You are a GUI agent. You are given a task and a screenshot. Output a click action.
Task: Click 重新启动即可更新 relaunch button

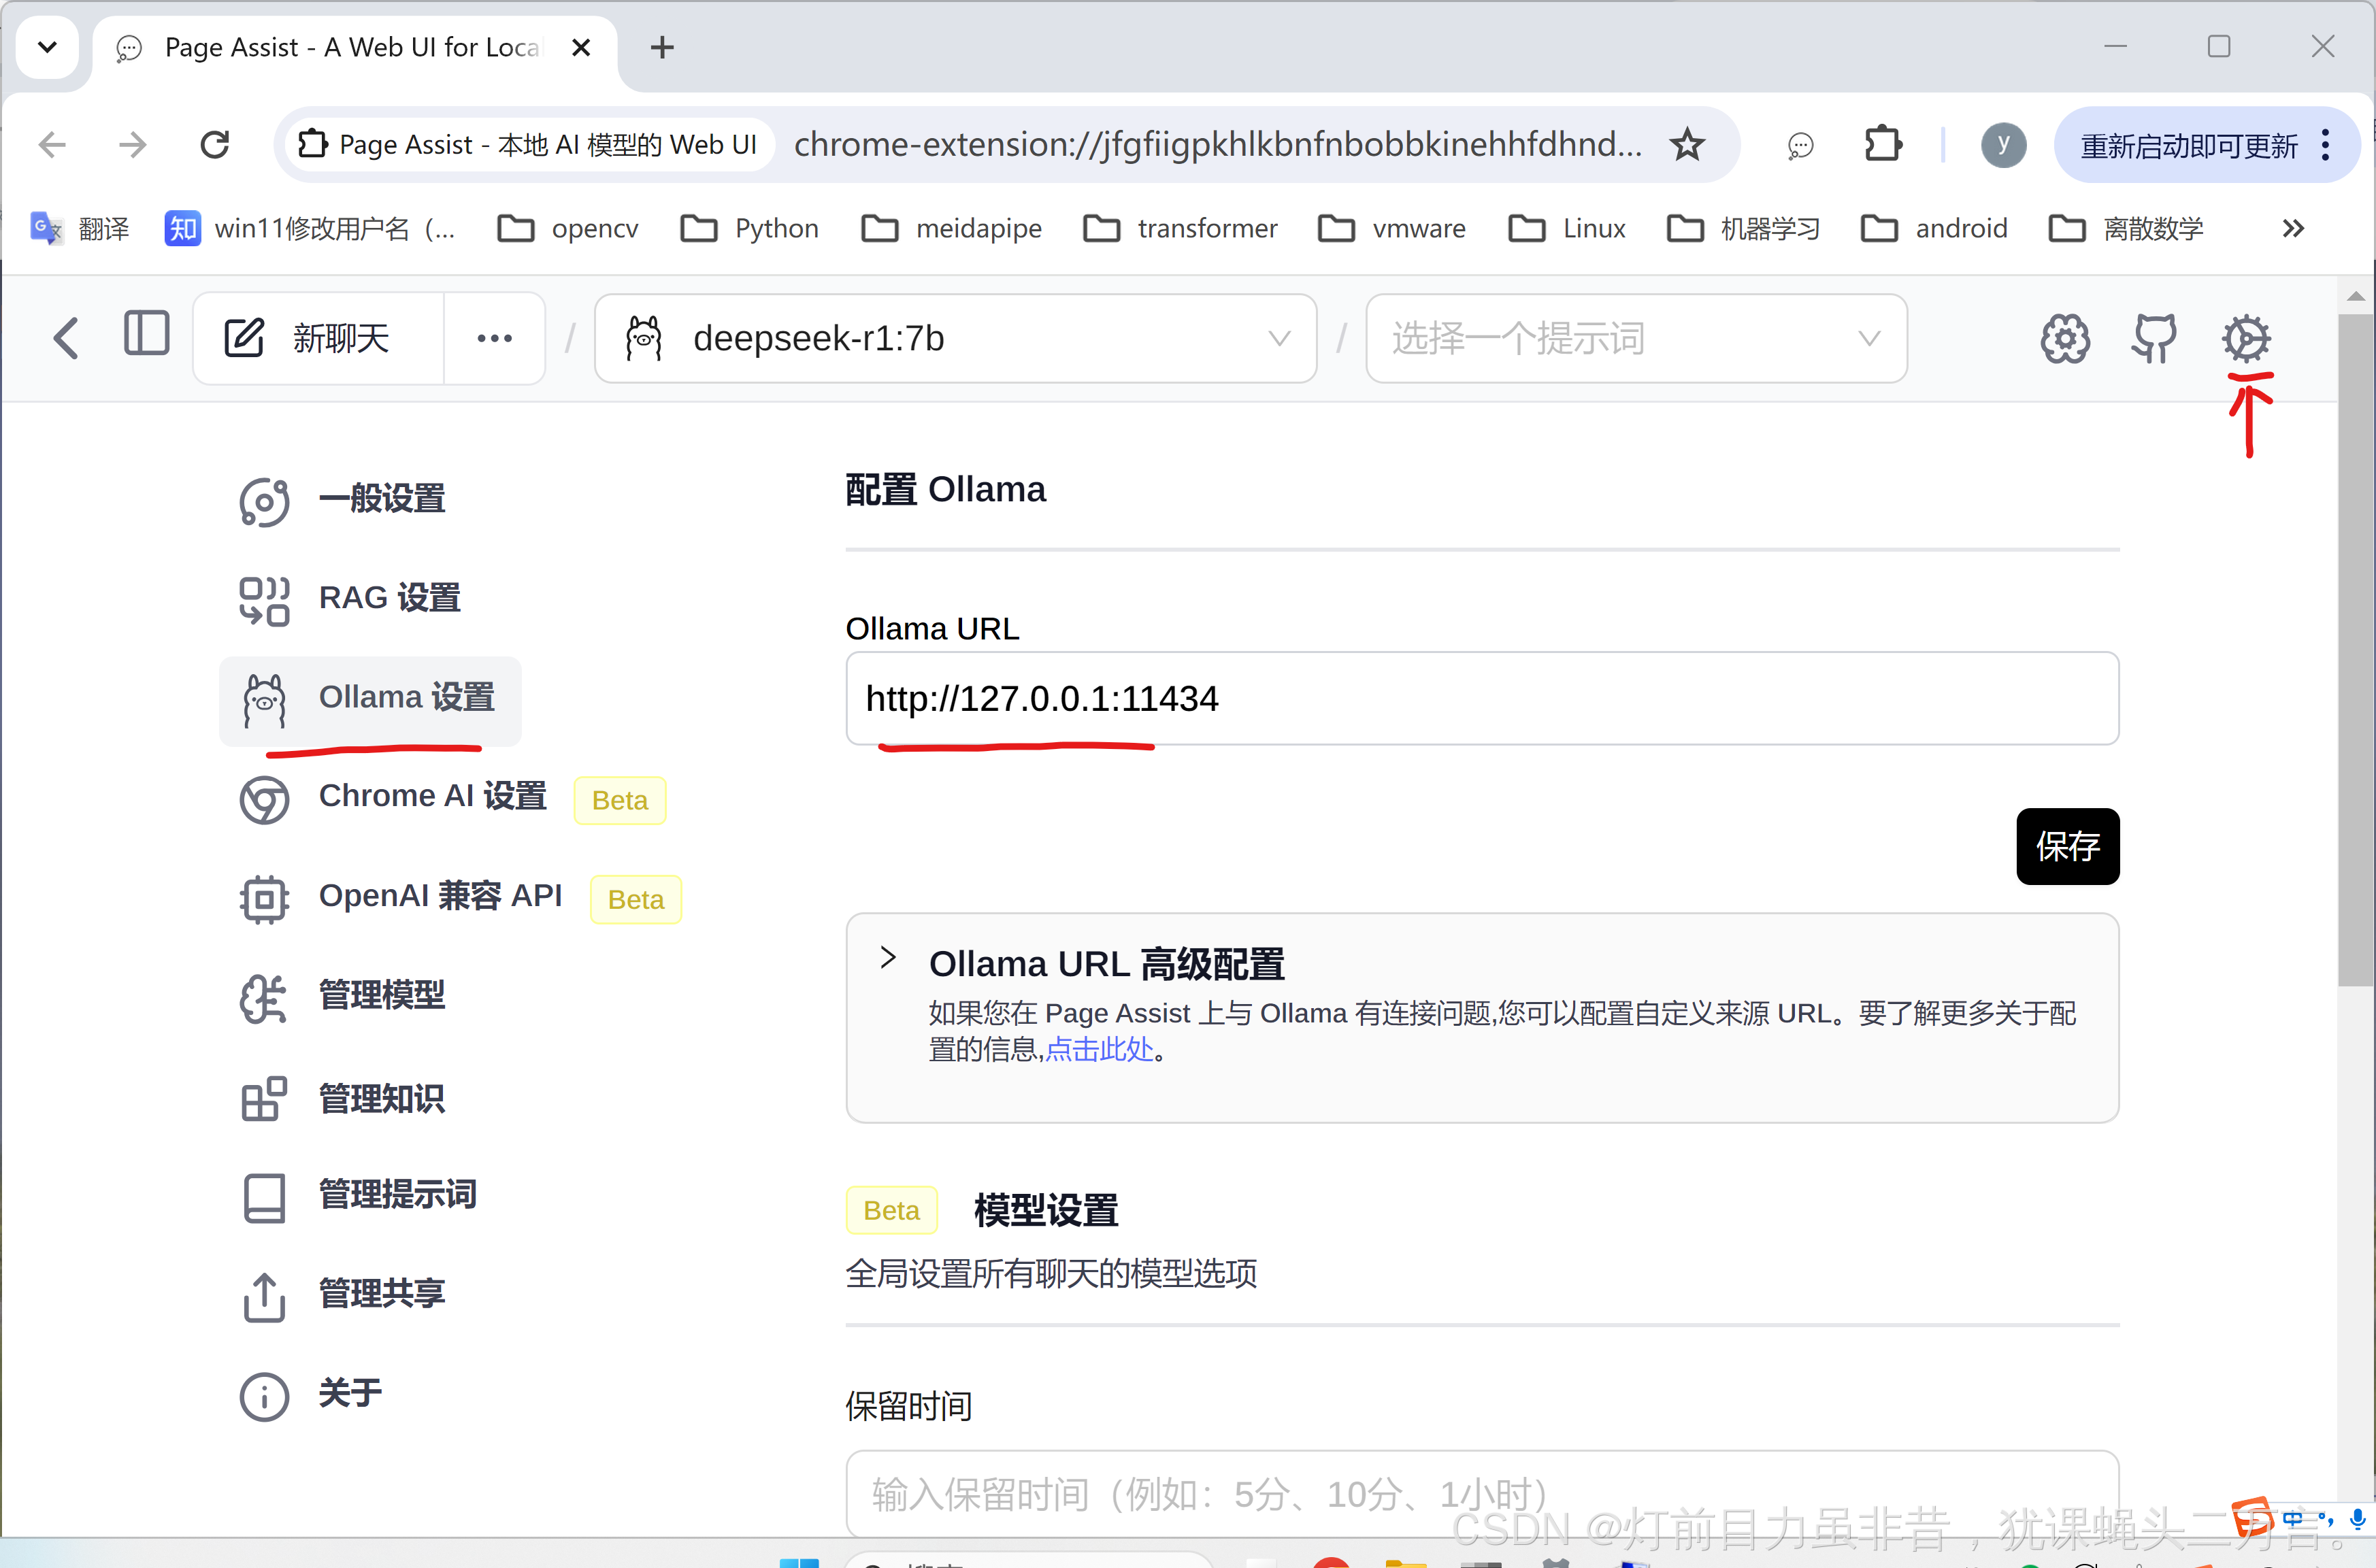click(x=2188, y=146)
